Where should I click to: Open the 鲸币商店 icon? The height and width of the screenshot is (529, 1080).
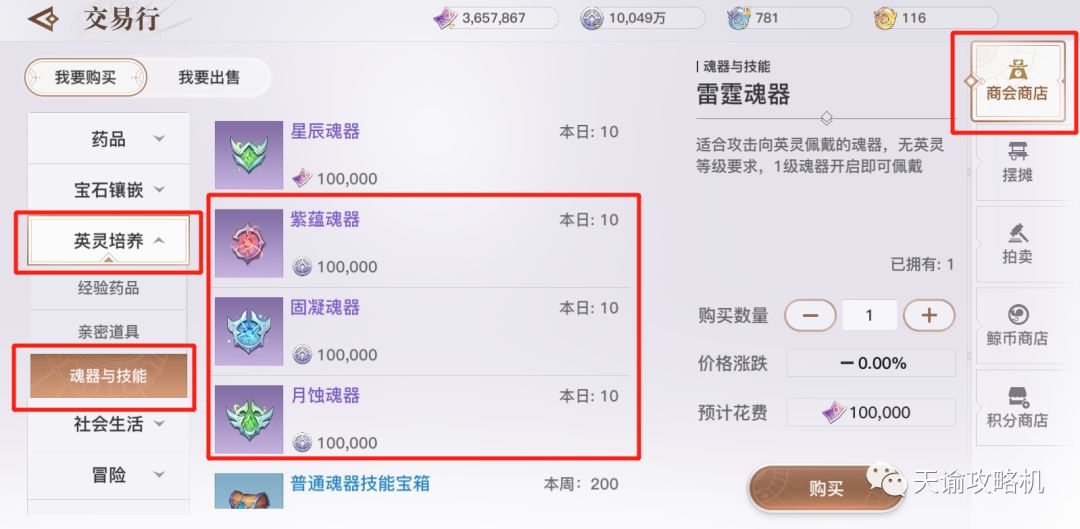point(1017,326)
